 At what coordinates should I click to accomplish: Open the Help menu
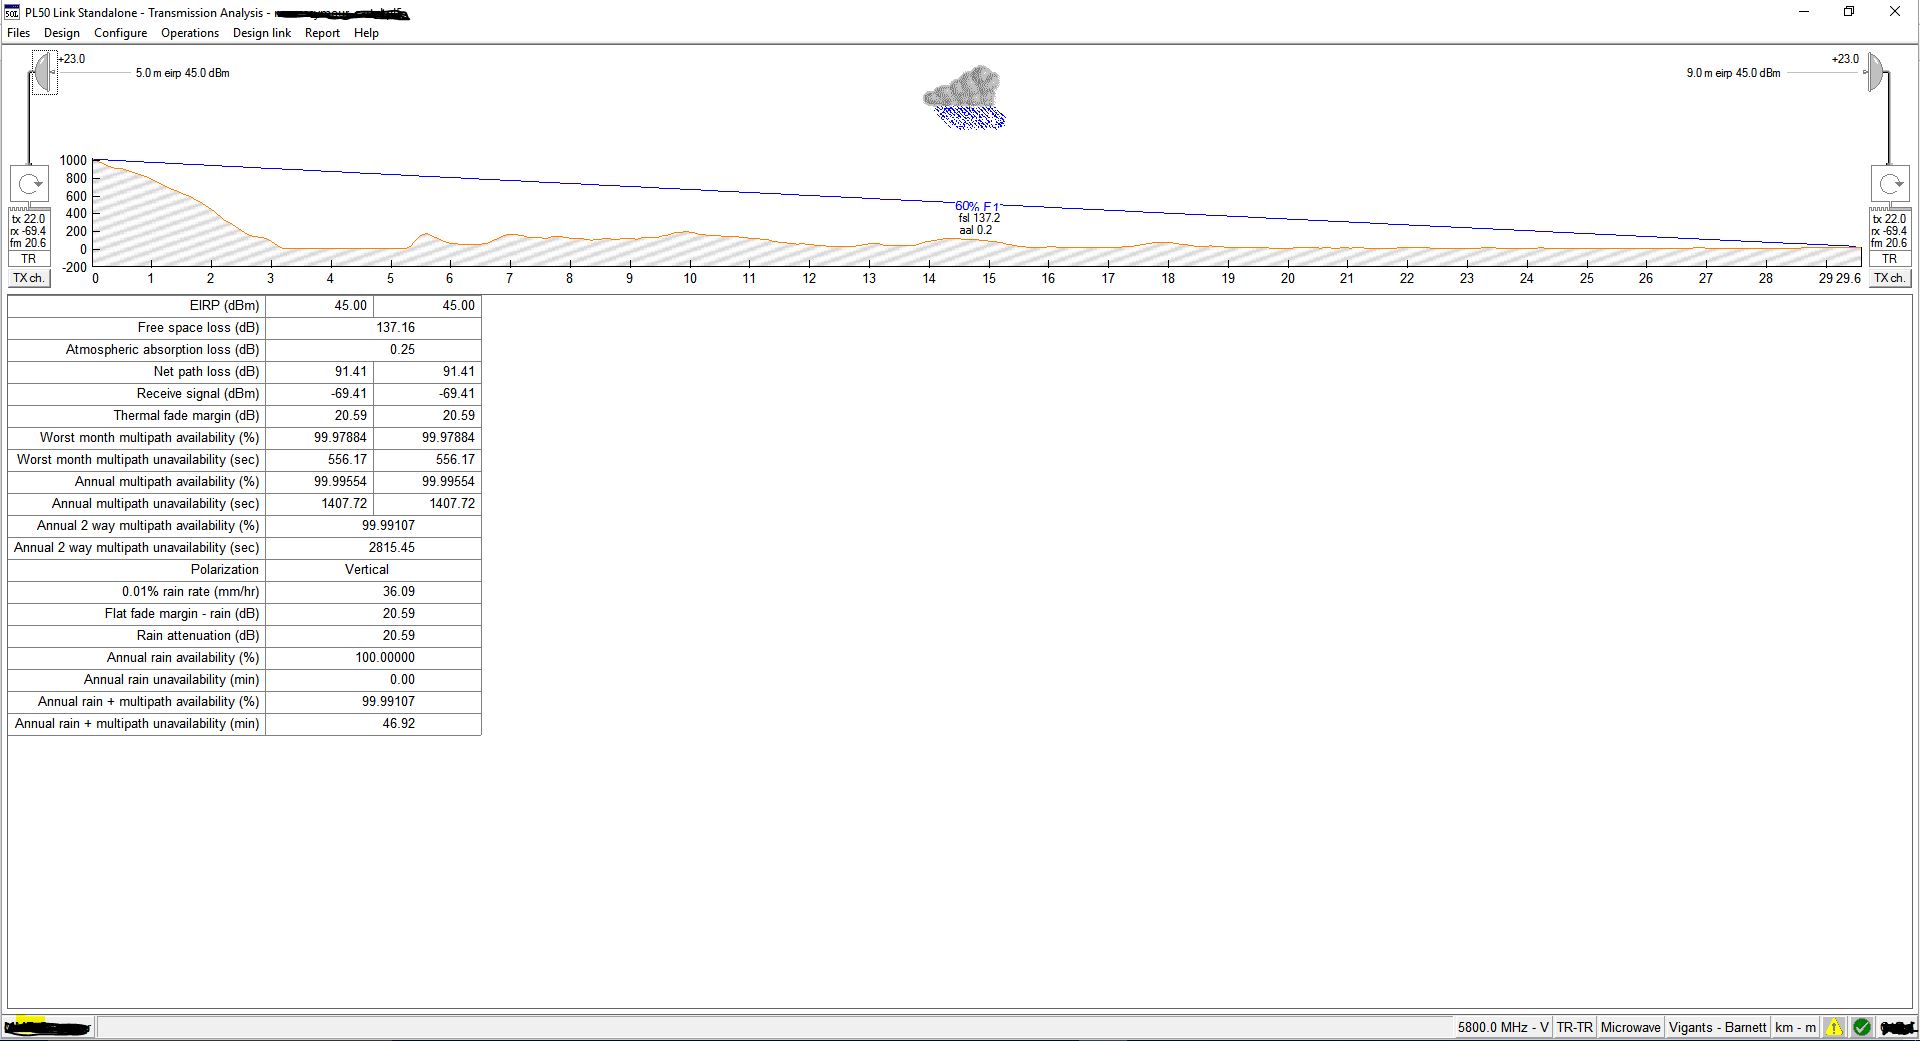coord(366,33)
